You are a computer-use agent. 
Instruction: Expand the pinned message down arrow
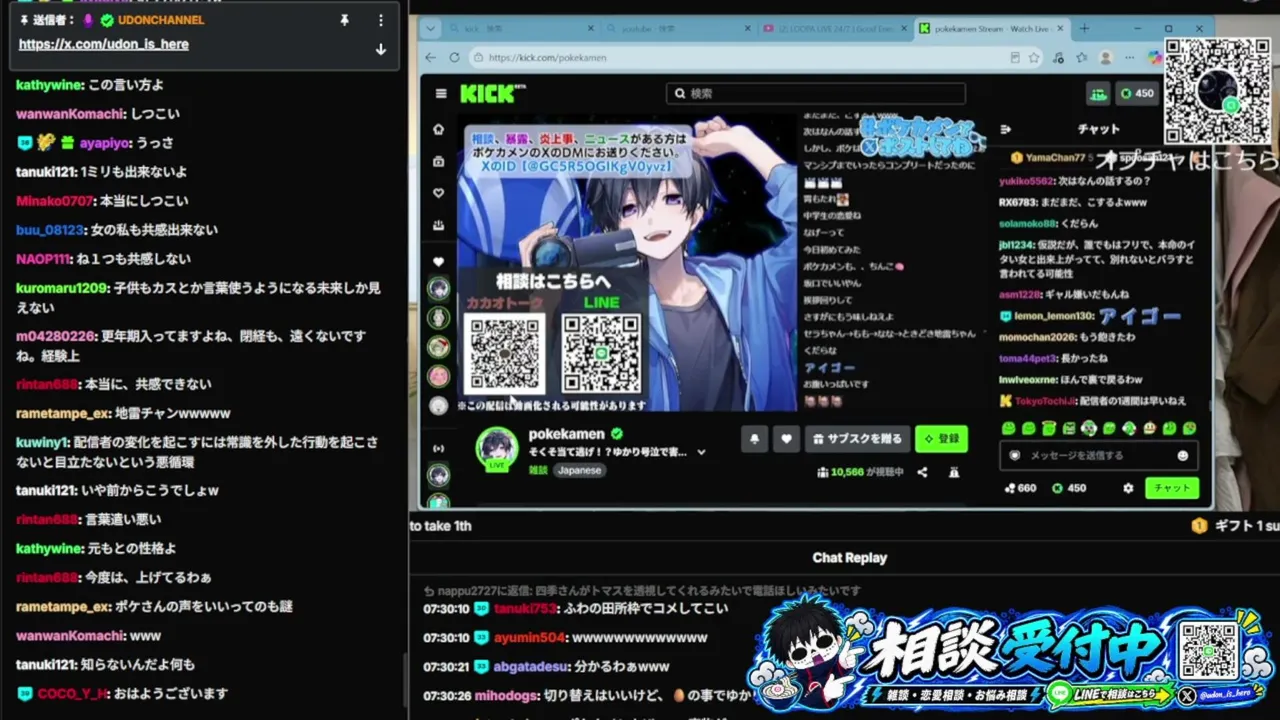(x=380, y=49)
